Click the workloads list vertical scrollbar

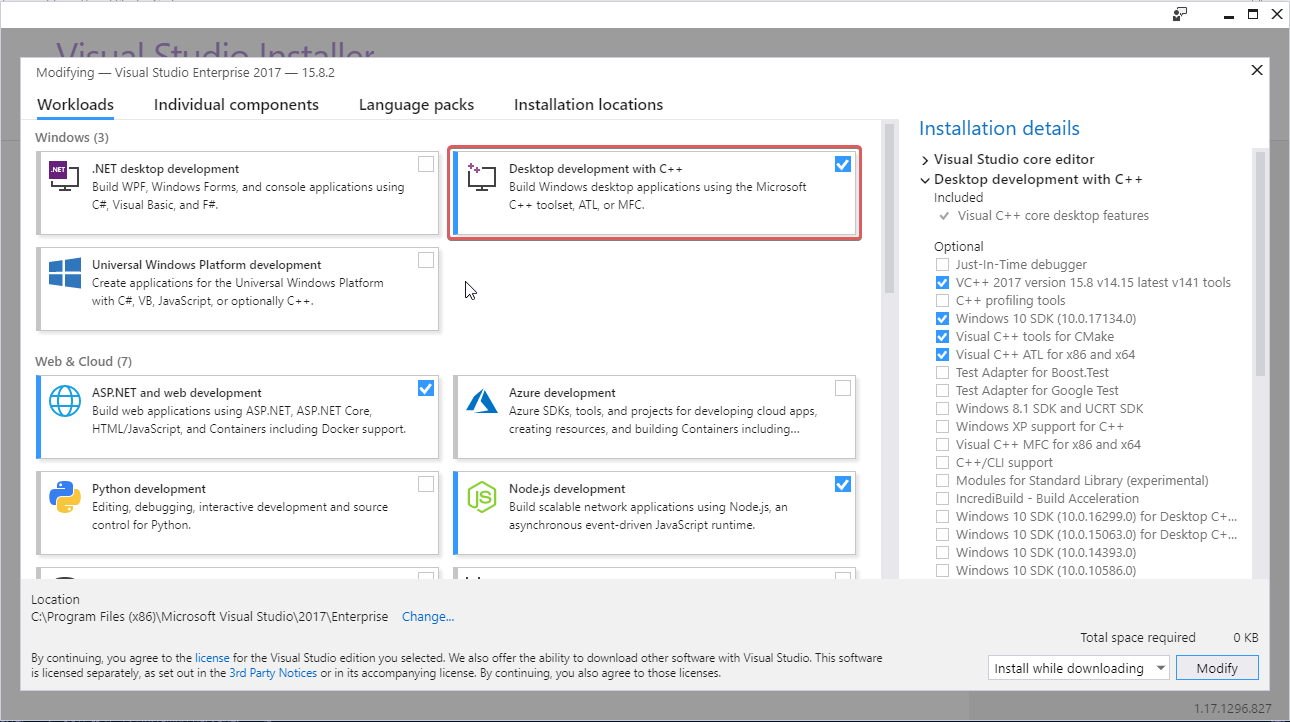pos(888,210)
